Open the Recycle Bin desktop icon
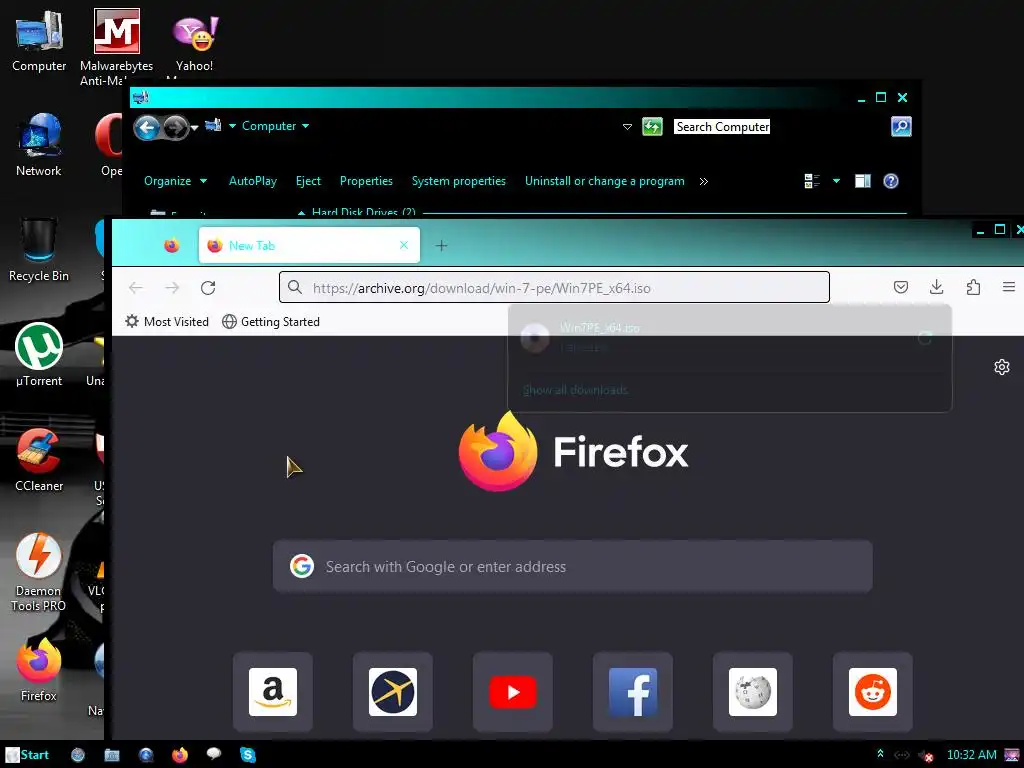 (39, 249)
